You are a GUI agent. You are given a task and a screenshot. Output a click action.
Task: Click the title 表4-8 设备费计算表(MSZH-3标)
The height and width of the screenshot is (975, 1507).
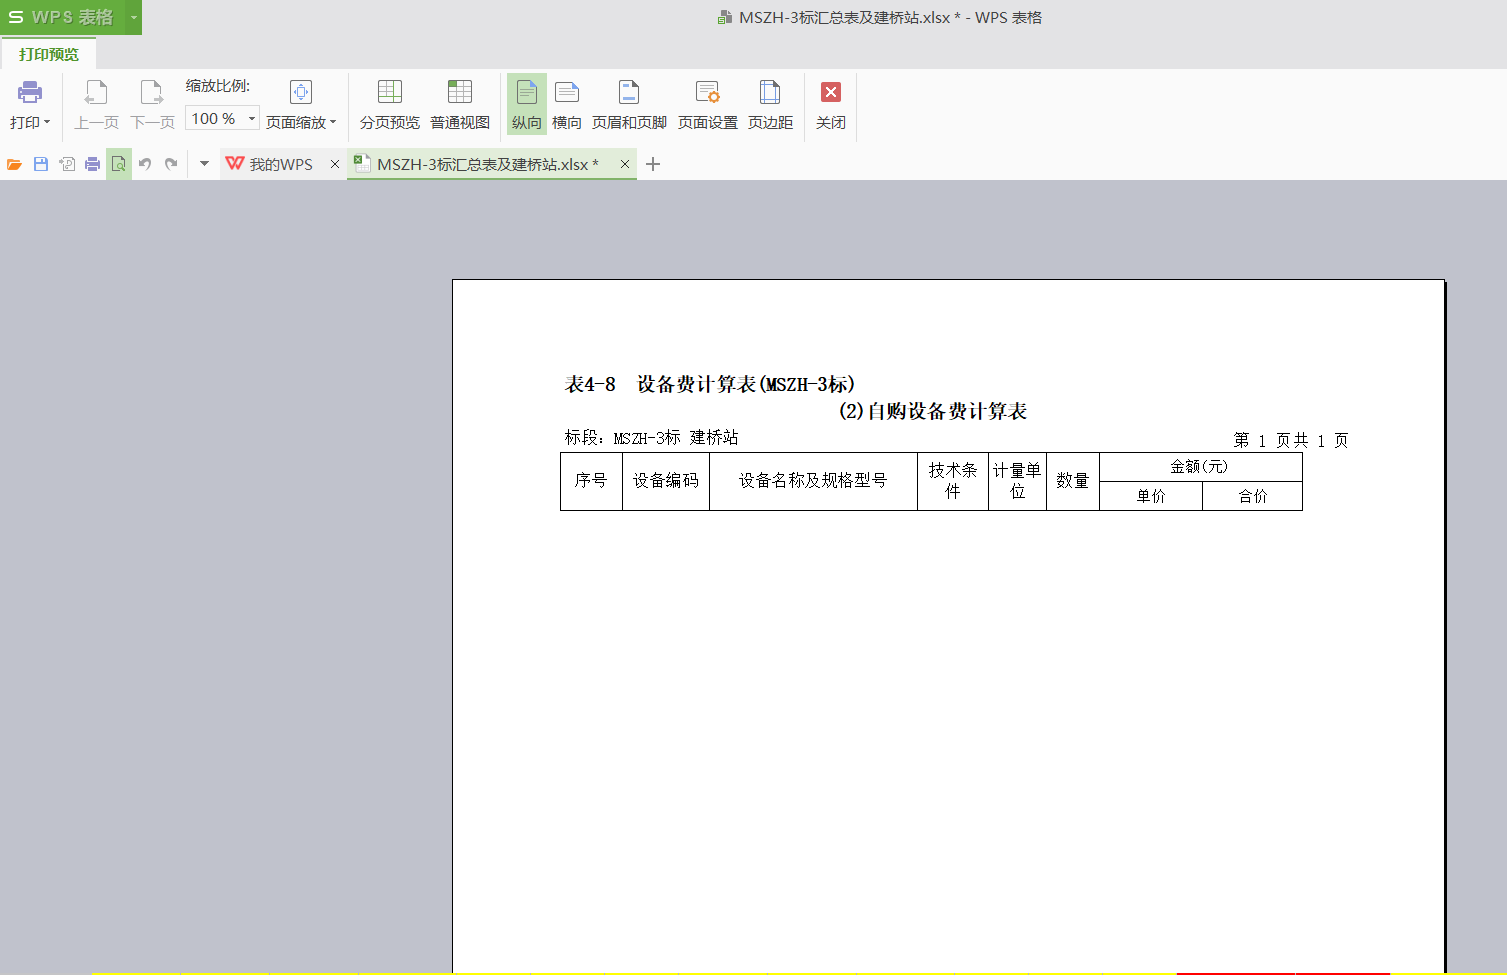point(710,384)
